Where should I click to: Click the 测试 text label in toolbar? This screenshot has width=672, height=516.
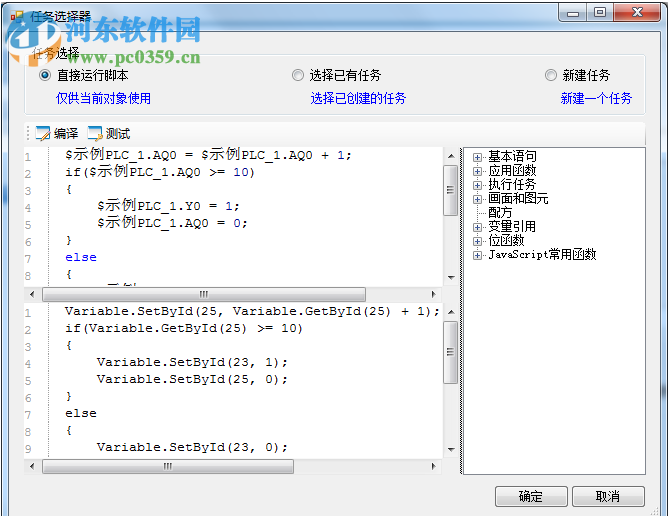tap(118, 134)
